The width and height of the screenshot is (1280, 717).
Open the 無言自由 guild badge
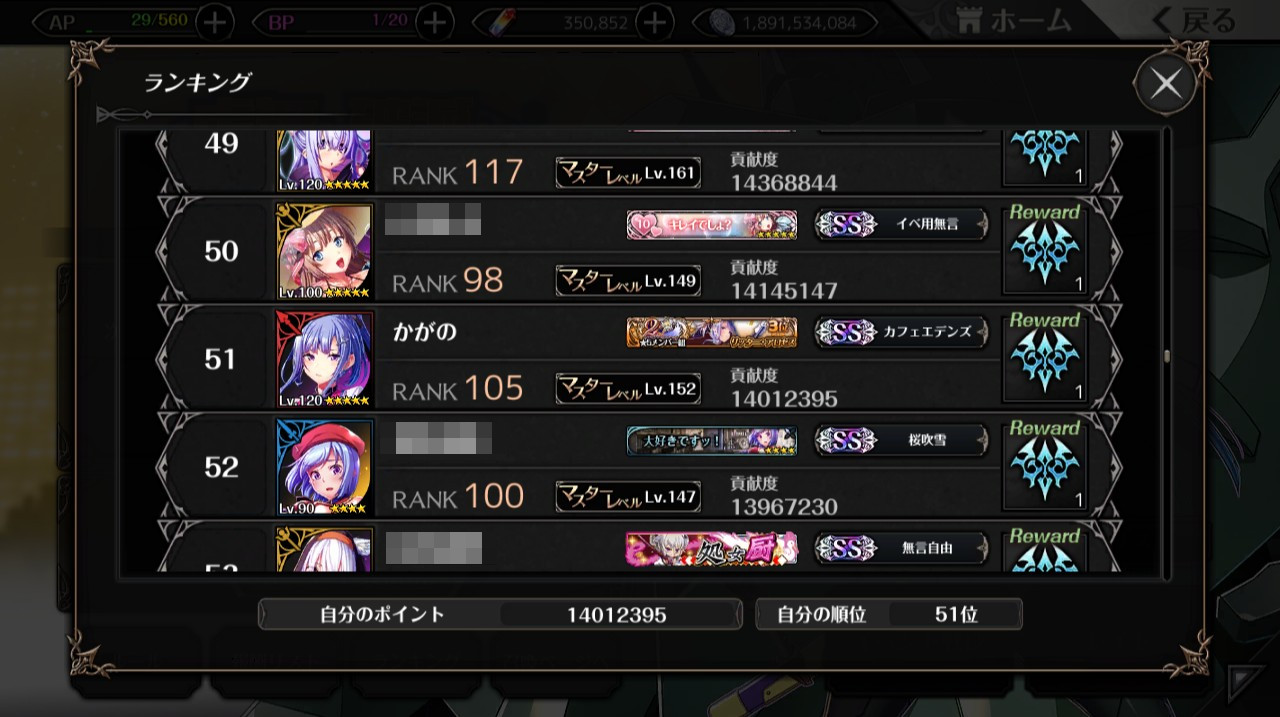pyautogui.click(x=901, y=548)
